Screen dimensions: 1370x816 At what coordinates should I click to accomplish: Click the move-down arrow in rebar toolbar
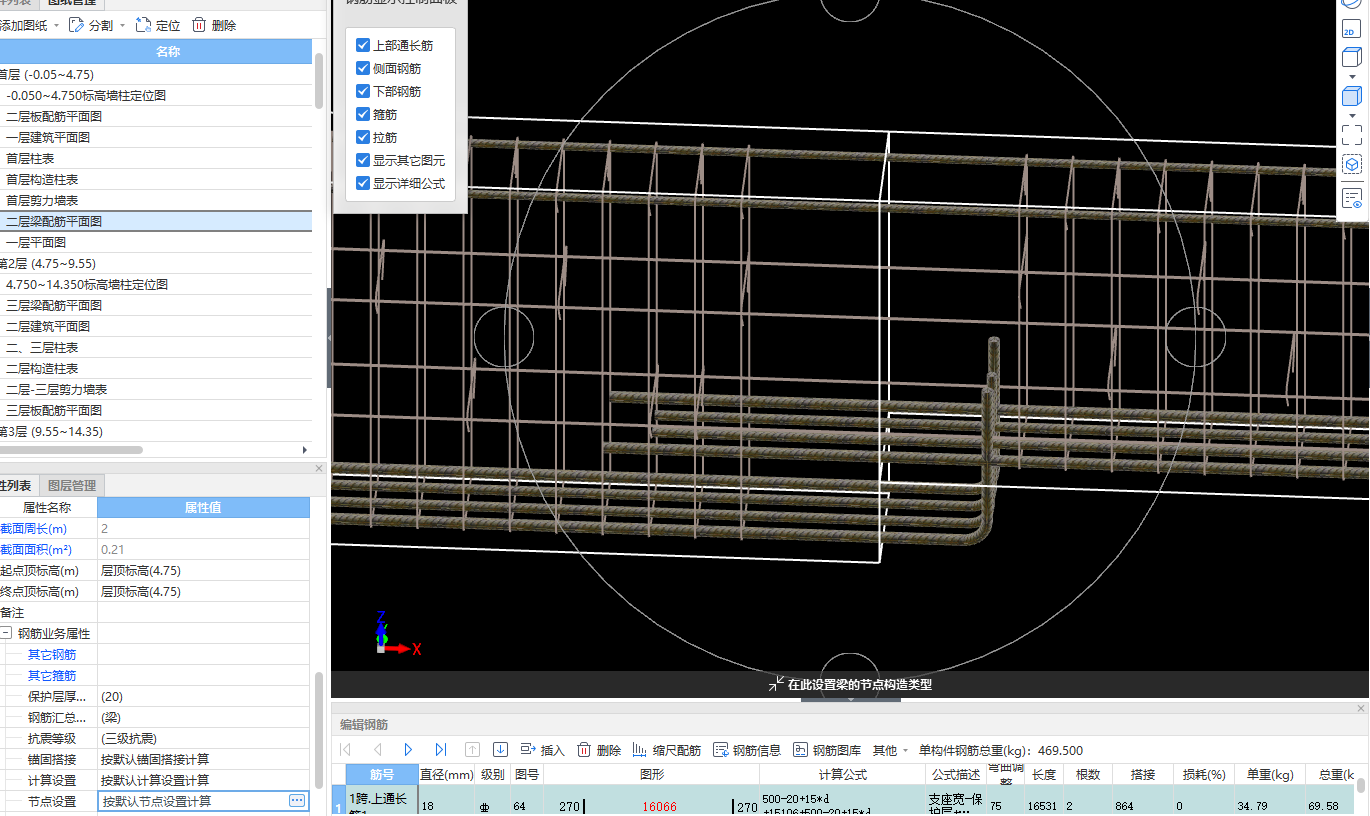coord(501,750)
